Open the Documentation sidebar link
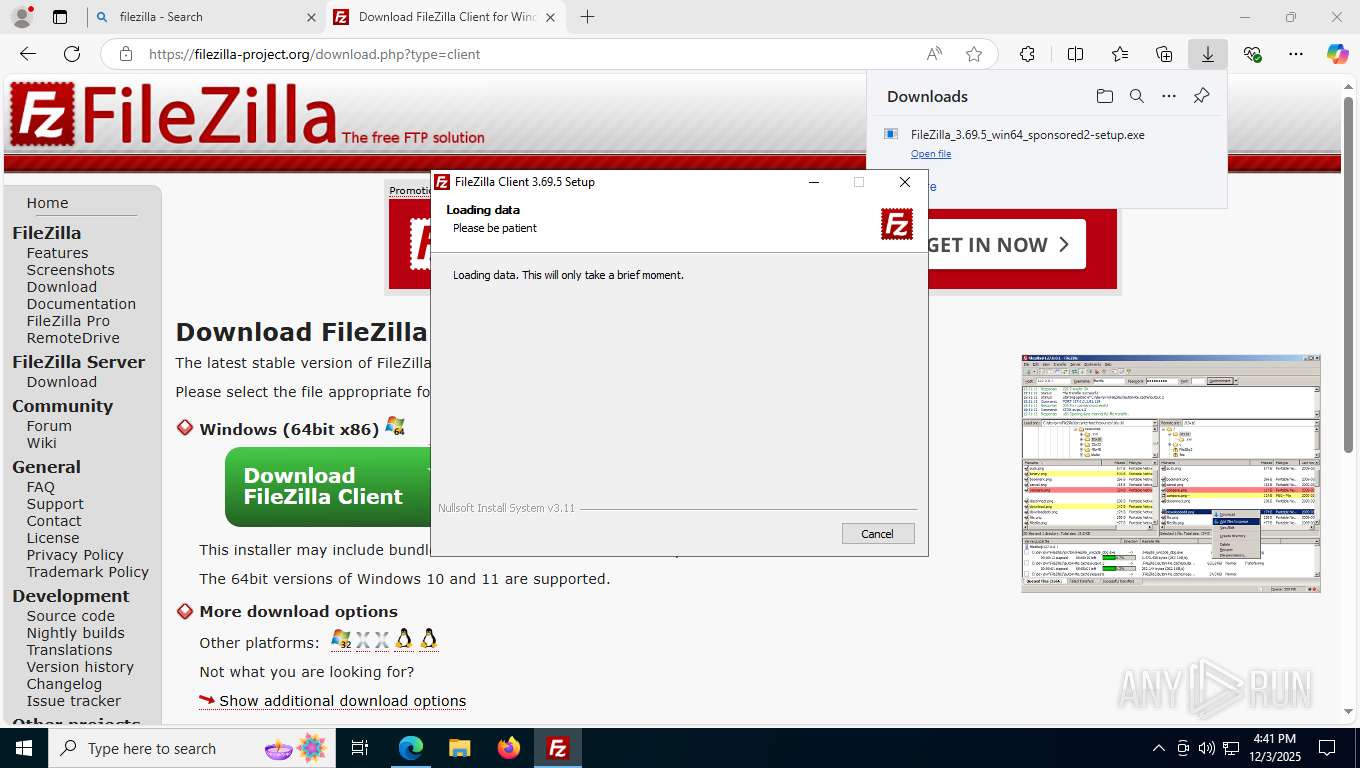 pyautogui.click(x=81, y=304)
